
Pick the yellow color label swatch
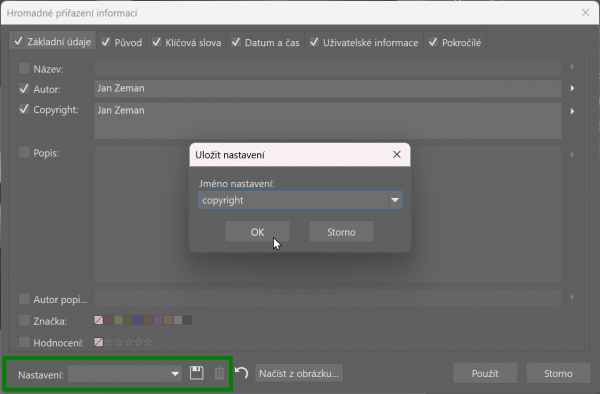click(x=118, y=320)
